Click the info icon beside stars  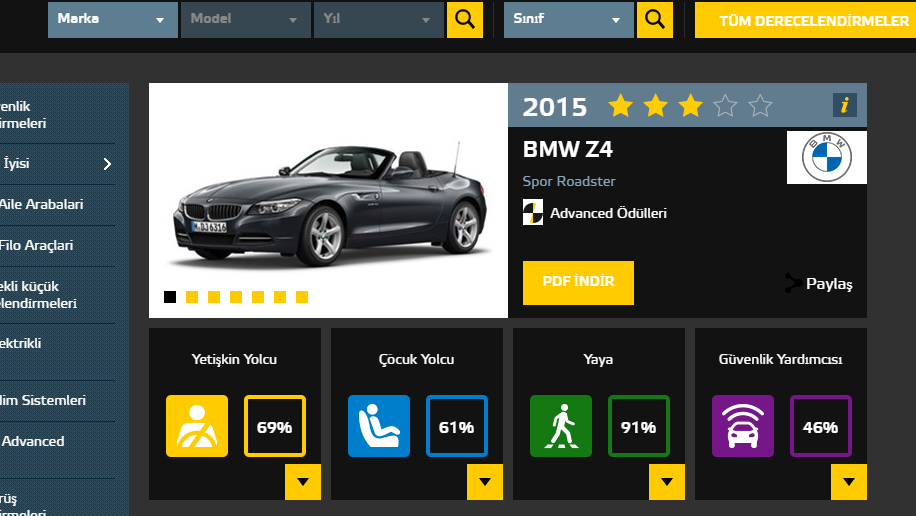pos(845,105)
